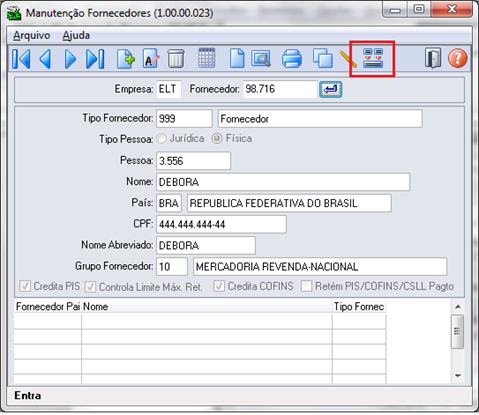Click the Nome column header in grid
Viewport: 479px width, 415px height.
(207, 307)
